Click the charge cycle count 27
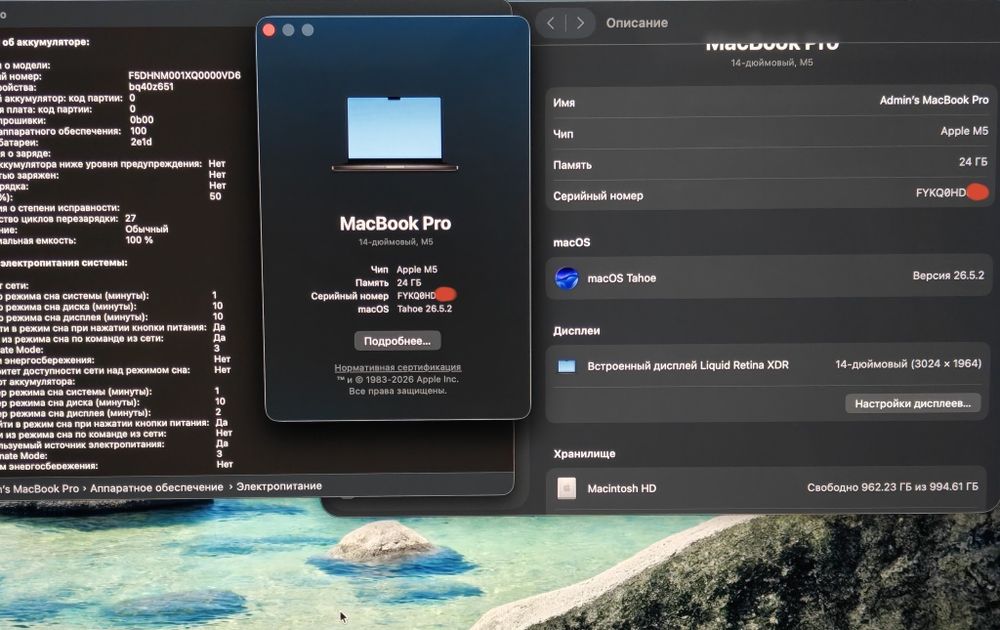The height and width of the screenshot is (630, 1000). click(131, 218)
